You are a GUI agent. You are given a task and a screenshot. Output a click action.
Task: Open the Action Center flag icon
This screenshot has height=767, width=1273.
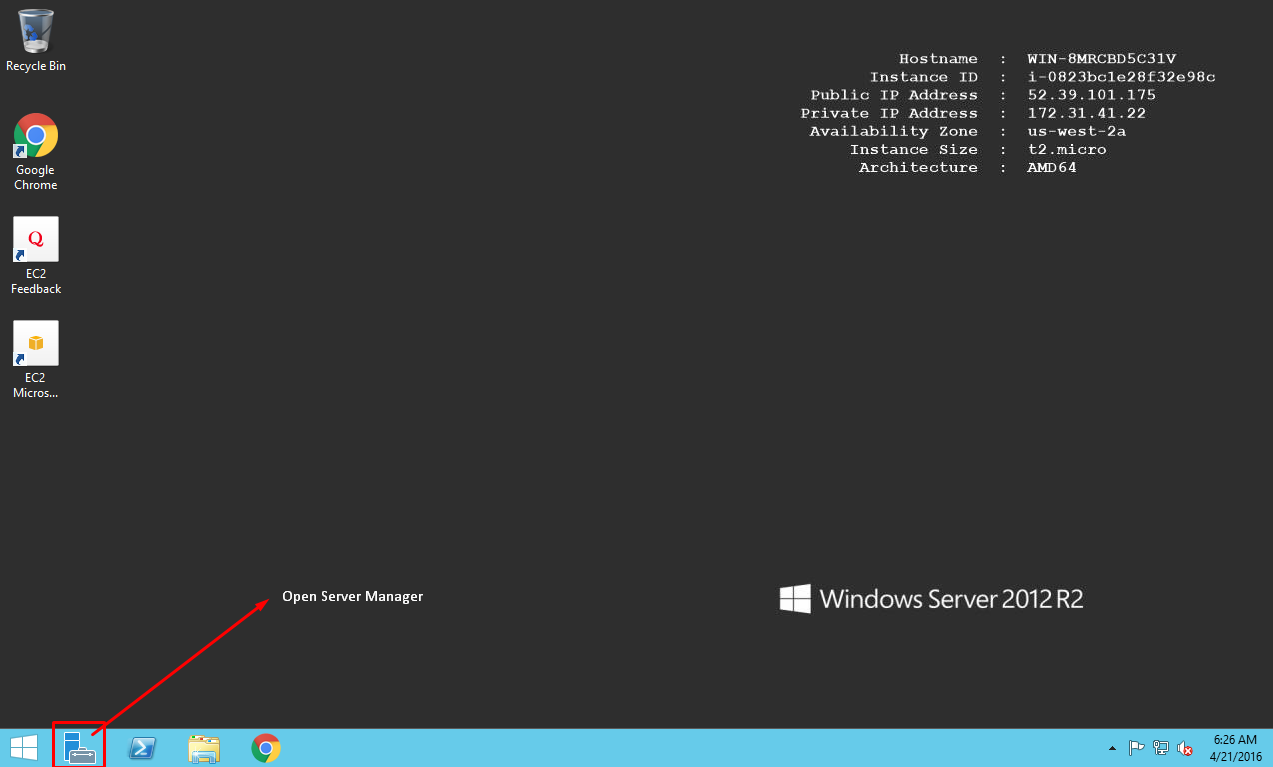[1137, 748]
